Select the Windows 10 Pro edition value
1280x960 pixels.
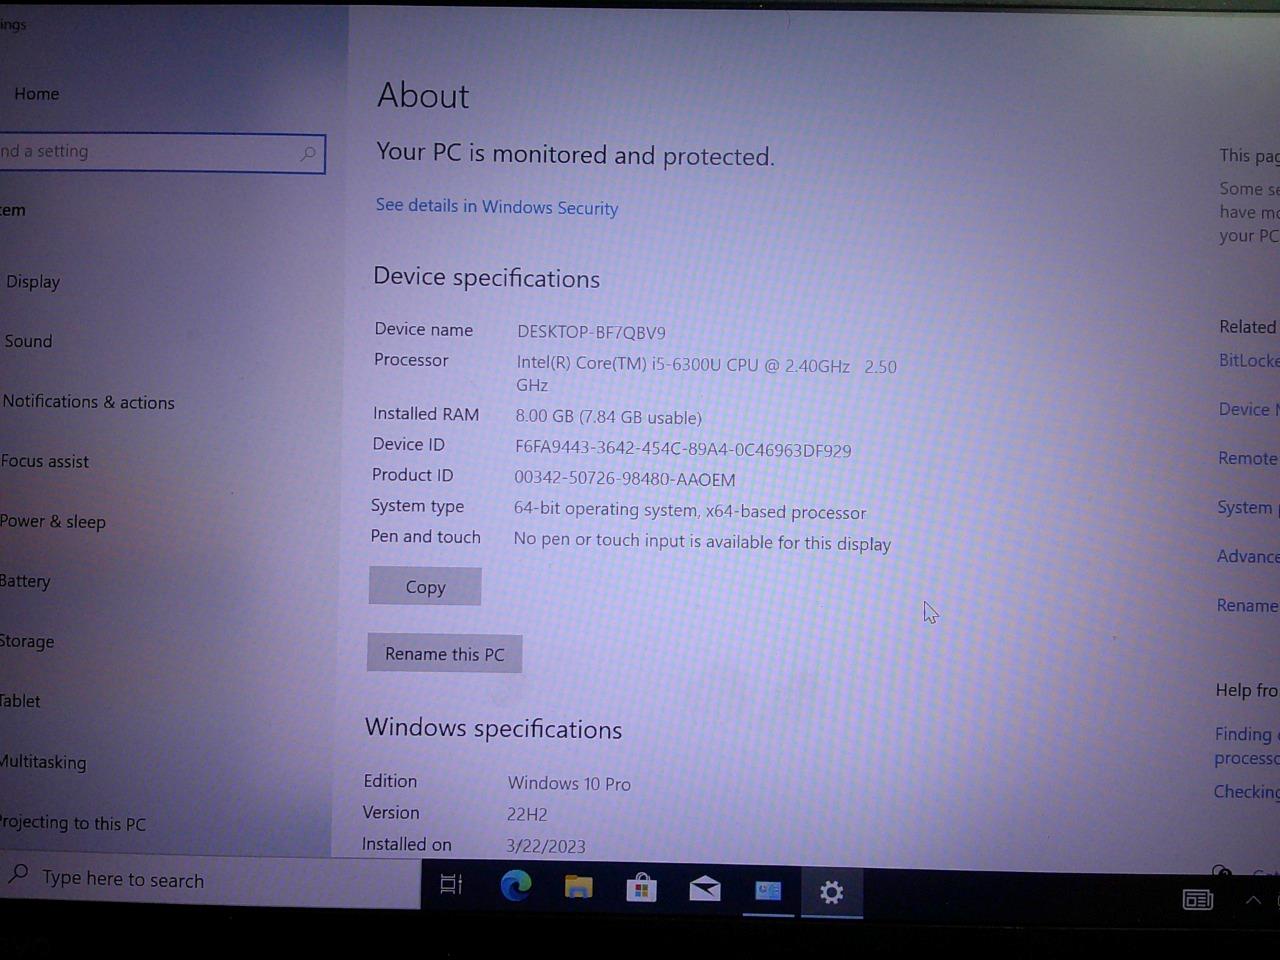(x=569, y=784)
